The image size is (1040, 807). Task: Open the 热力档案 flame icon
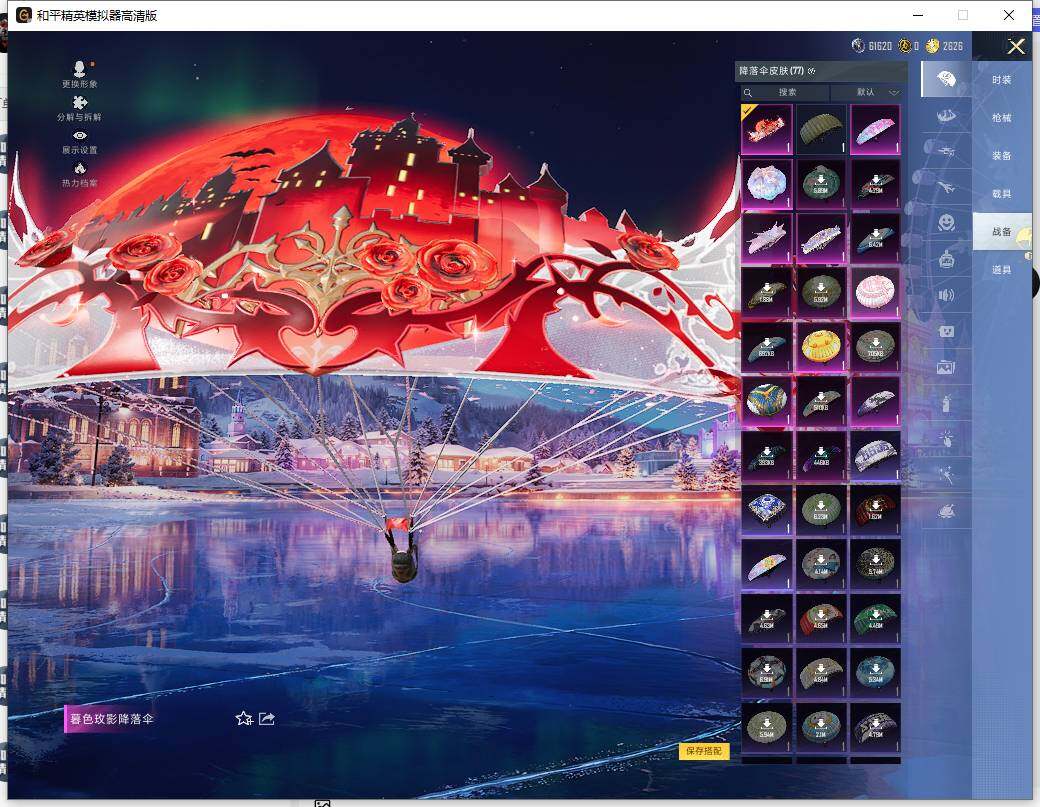[x=80, y=169]
